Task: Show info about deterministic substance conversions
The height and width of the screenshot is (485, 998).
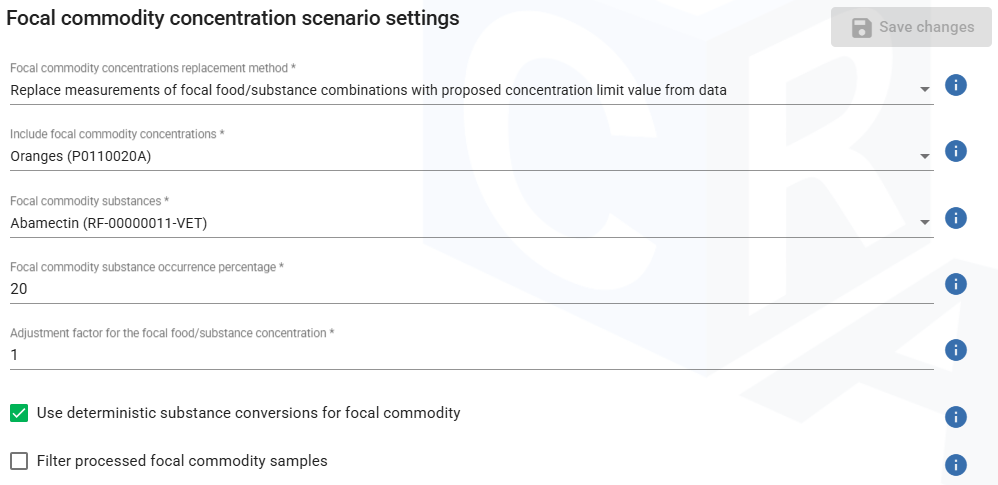Action: tap(955, 417)
